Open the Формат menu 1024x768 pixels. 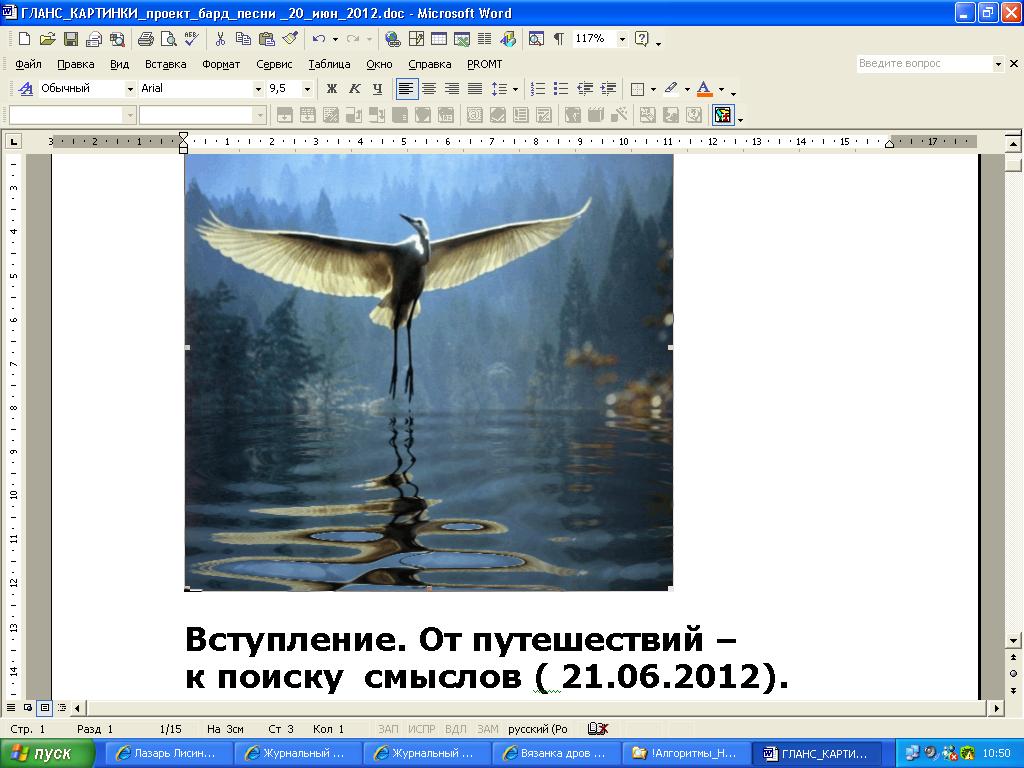coord(221,64)
